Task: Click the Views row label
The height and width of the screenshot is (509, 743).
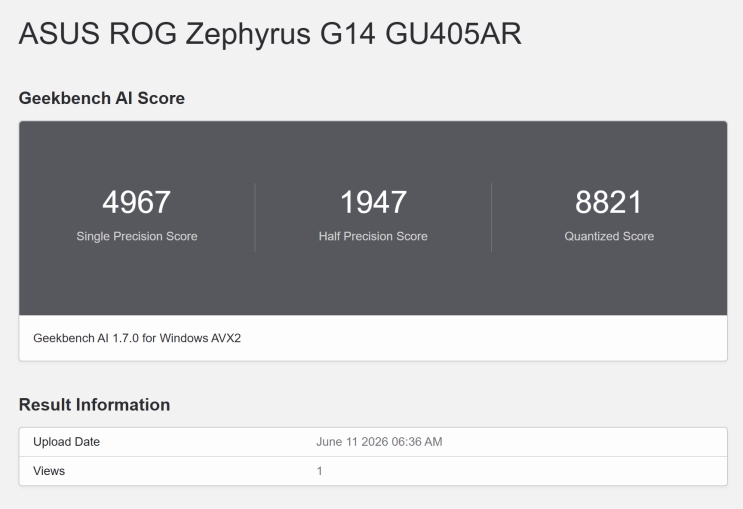Action: pyautogui.click(x=49, y=471)
